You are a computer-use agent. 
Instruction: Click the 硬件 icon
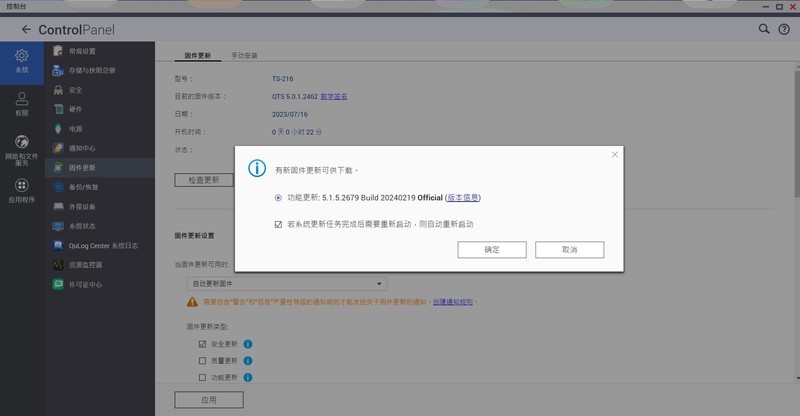pyautogui.click(x=58, y=109)
